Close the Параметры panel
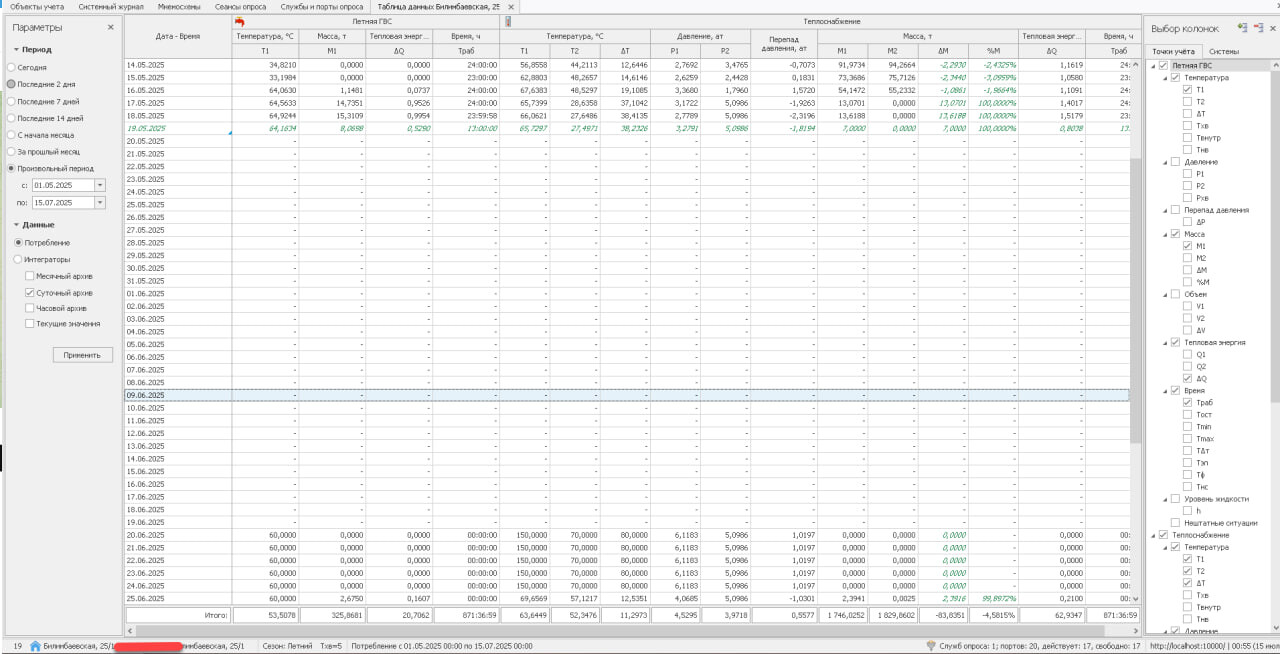The height and width of the screenshot is (654, 1280). [x=111, y=28]
